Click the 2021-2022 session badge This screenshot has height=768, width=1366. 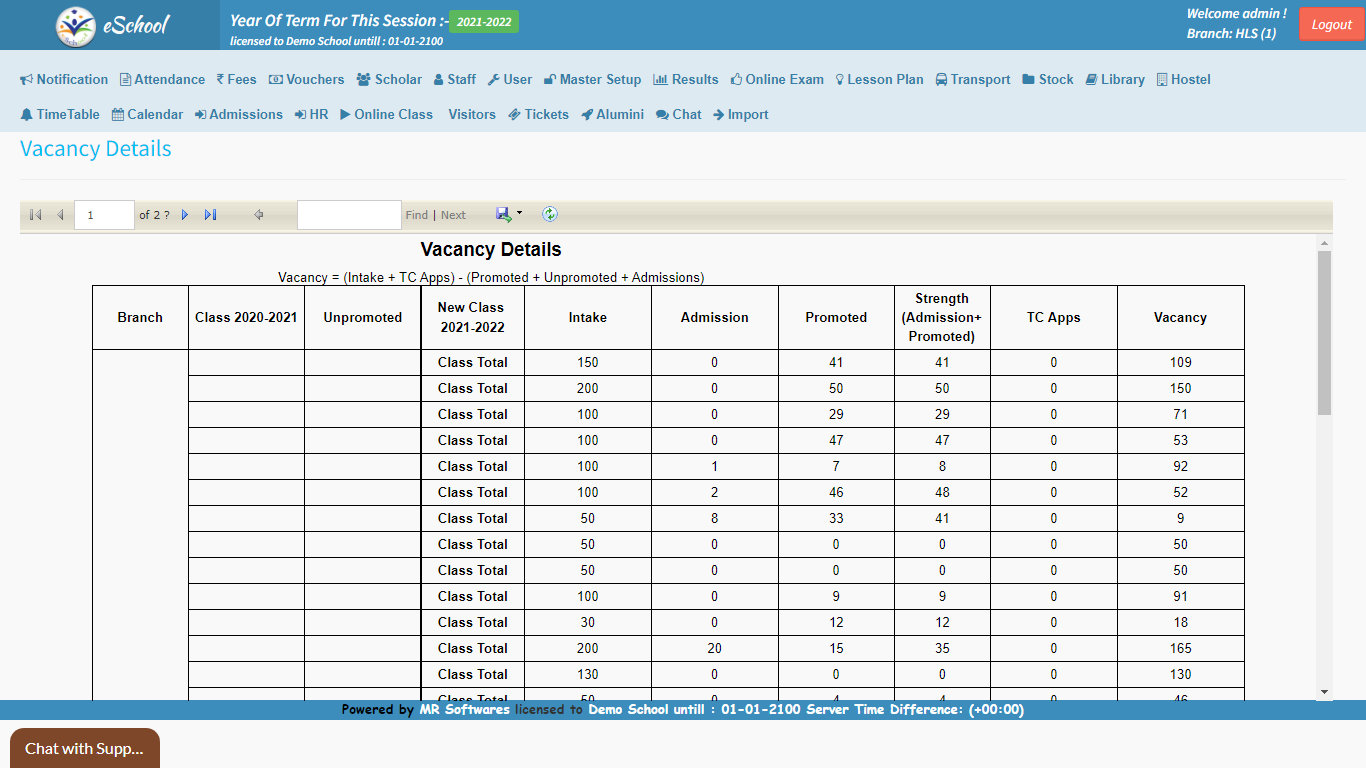pyautogui.click(x=484, y=22)
